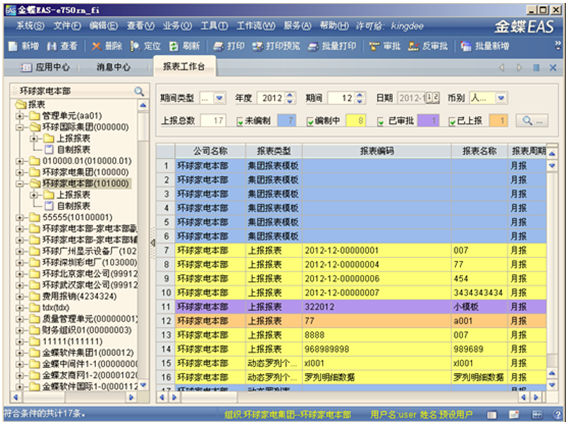The image size is (569, 425).
Task: Toggle the 已审批 checkbox
Action: coord(380,122)
